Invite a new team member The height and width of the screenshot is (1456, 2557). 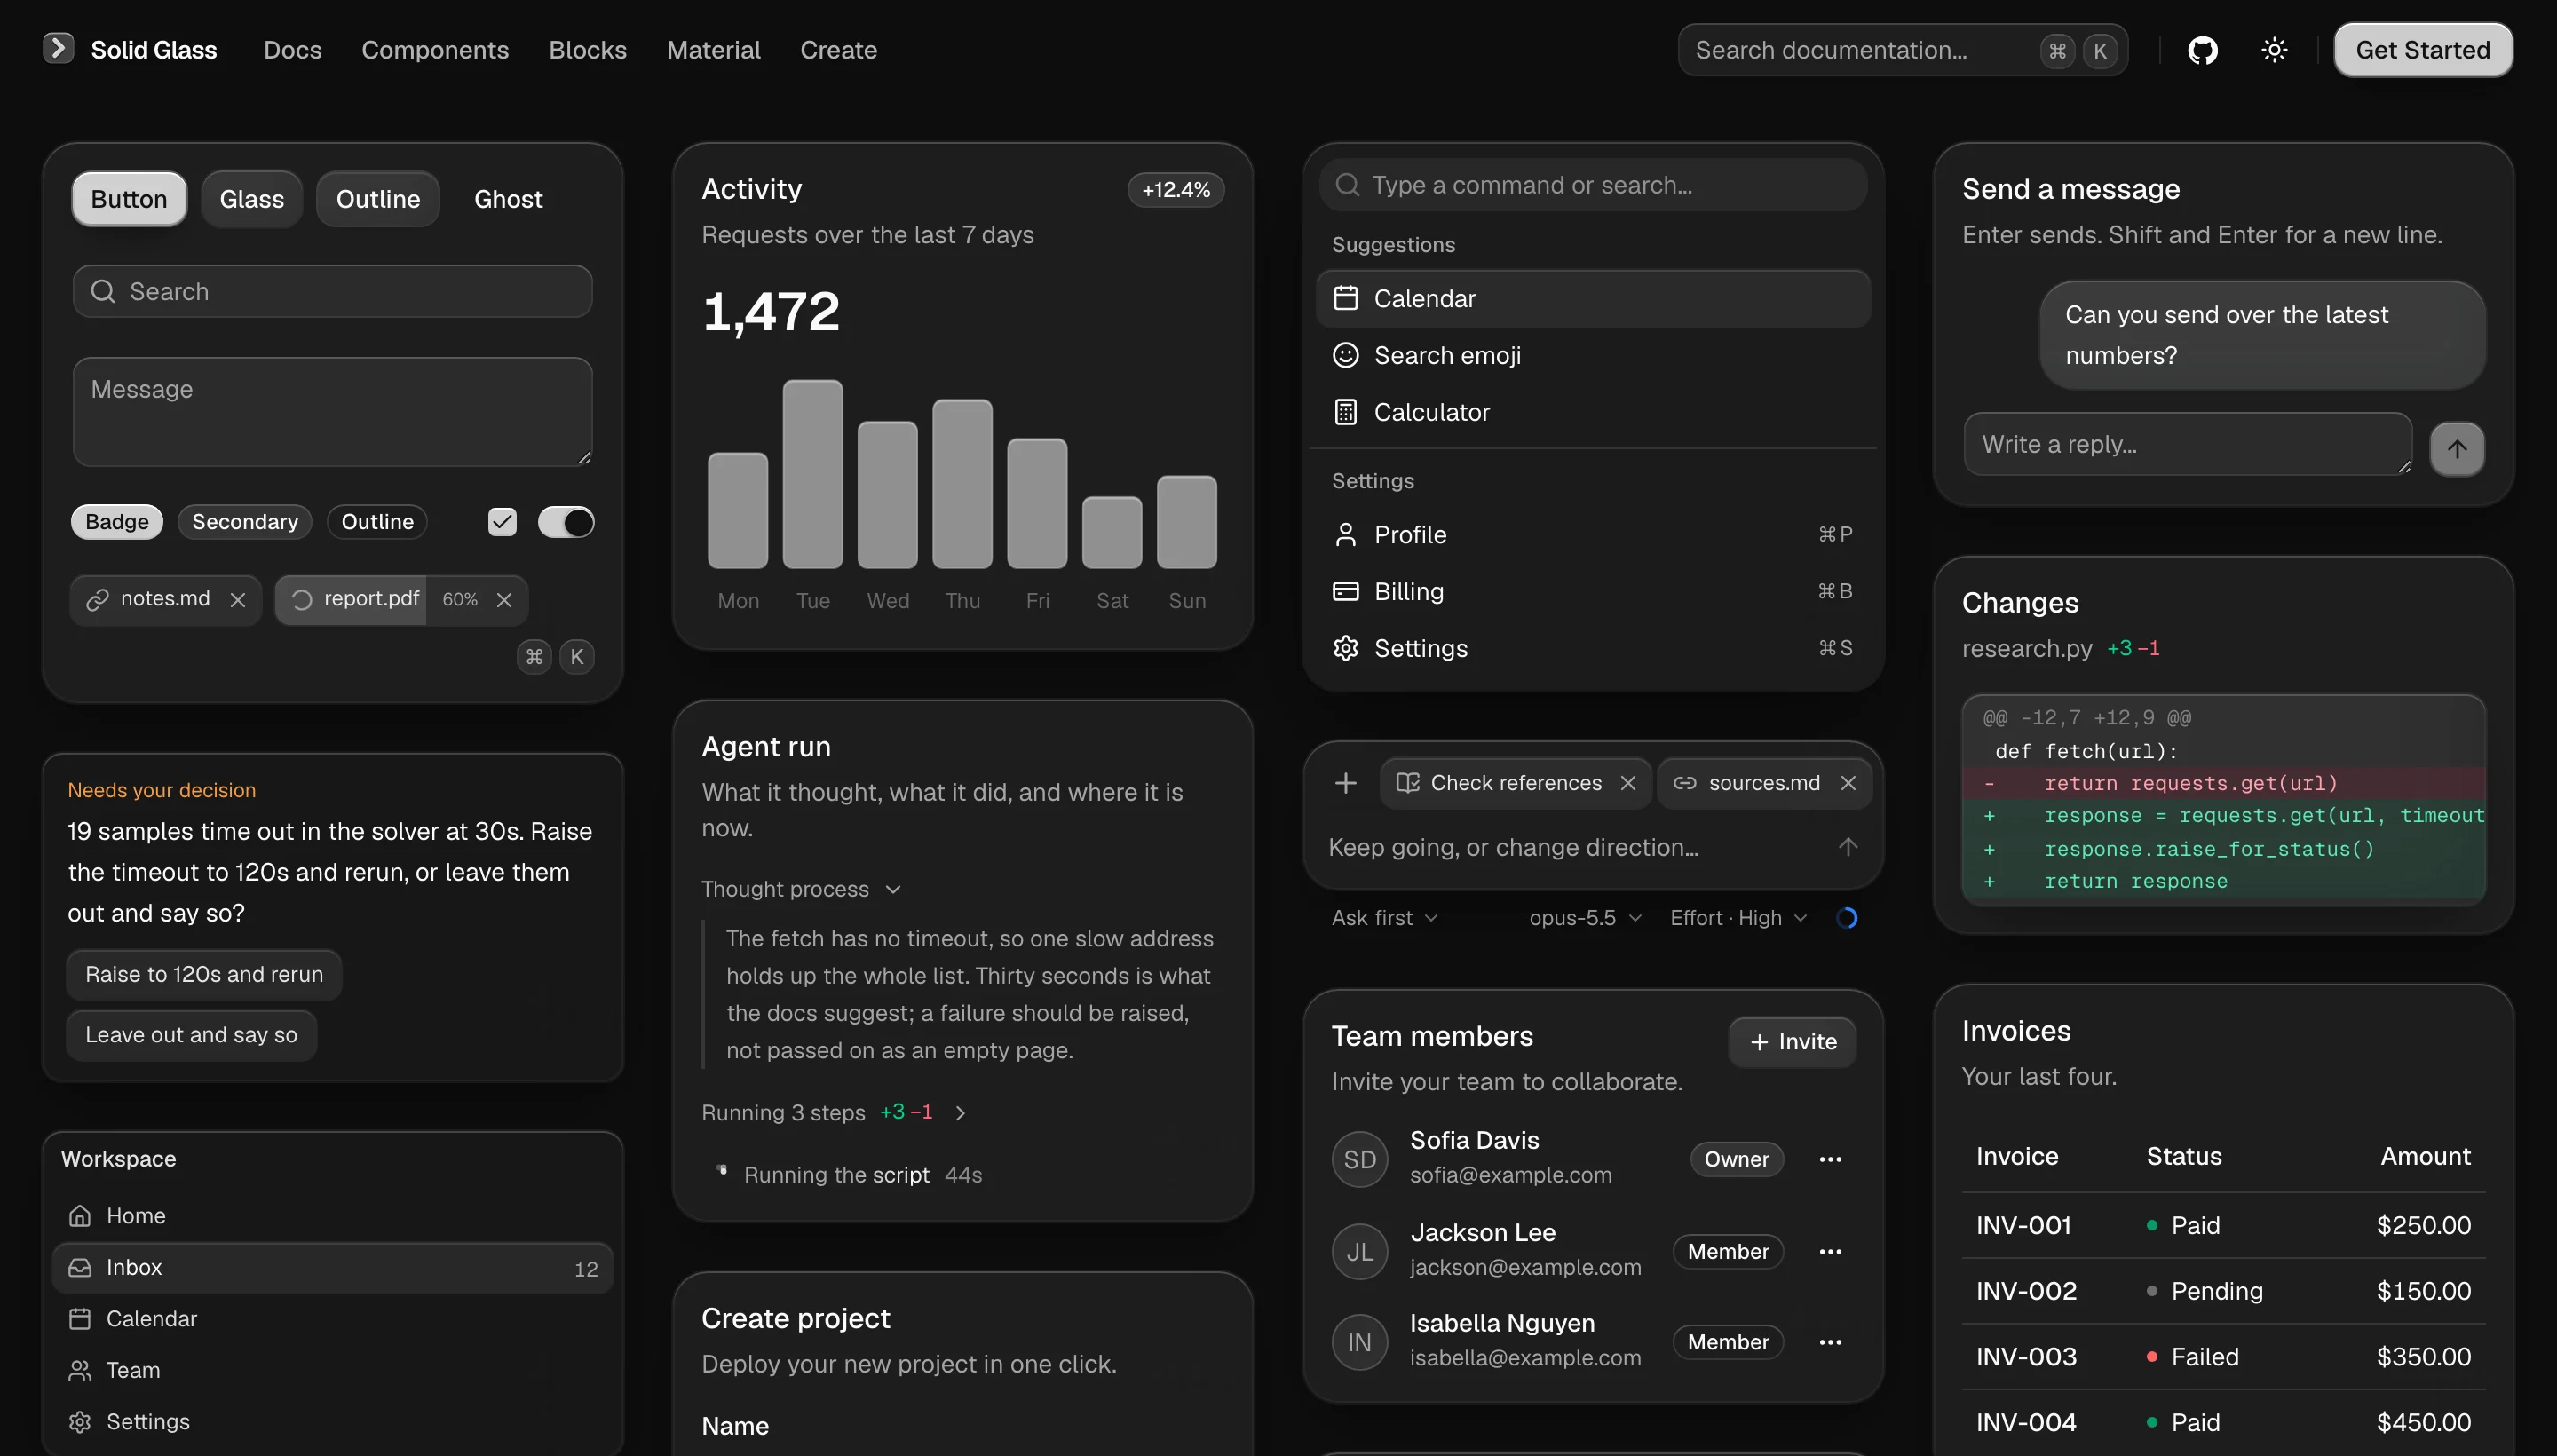coord(1792,1042)
